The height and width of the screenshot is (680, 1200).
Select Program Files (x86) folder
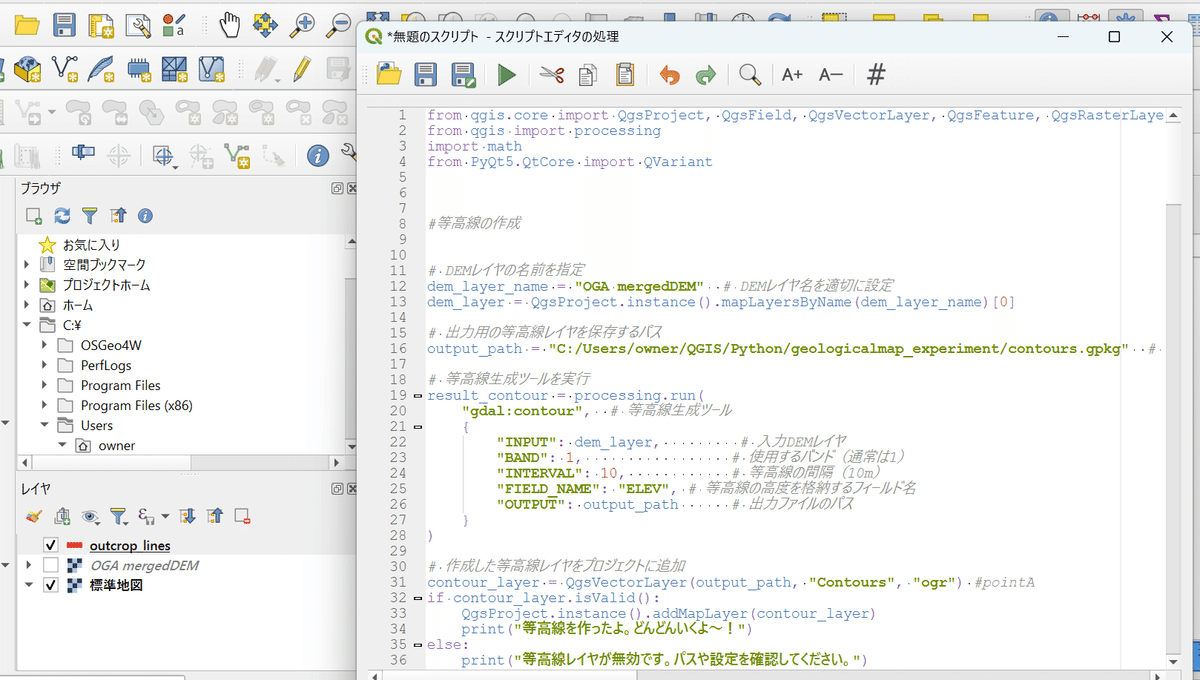tap(136, 405)
